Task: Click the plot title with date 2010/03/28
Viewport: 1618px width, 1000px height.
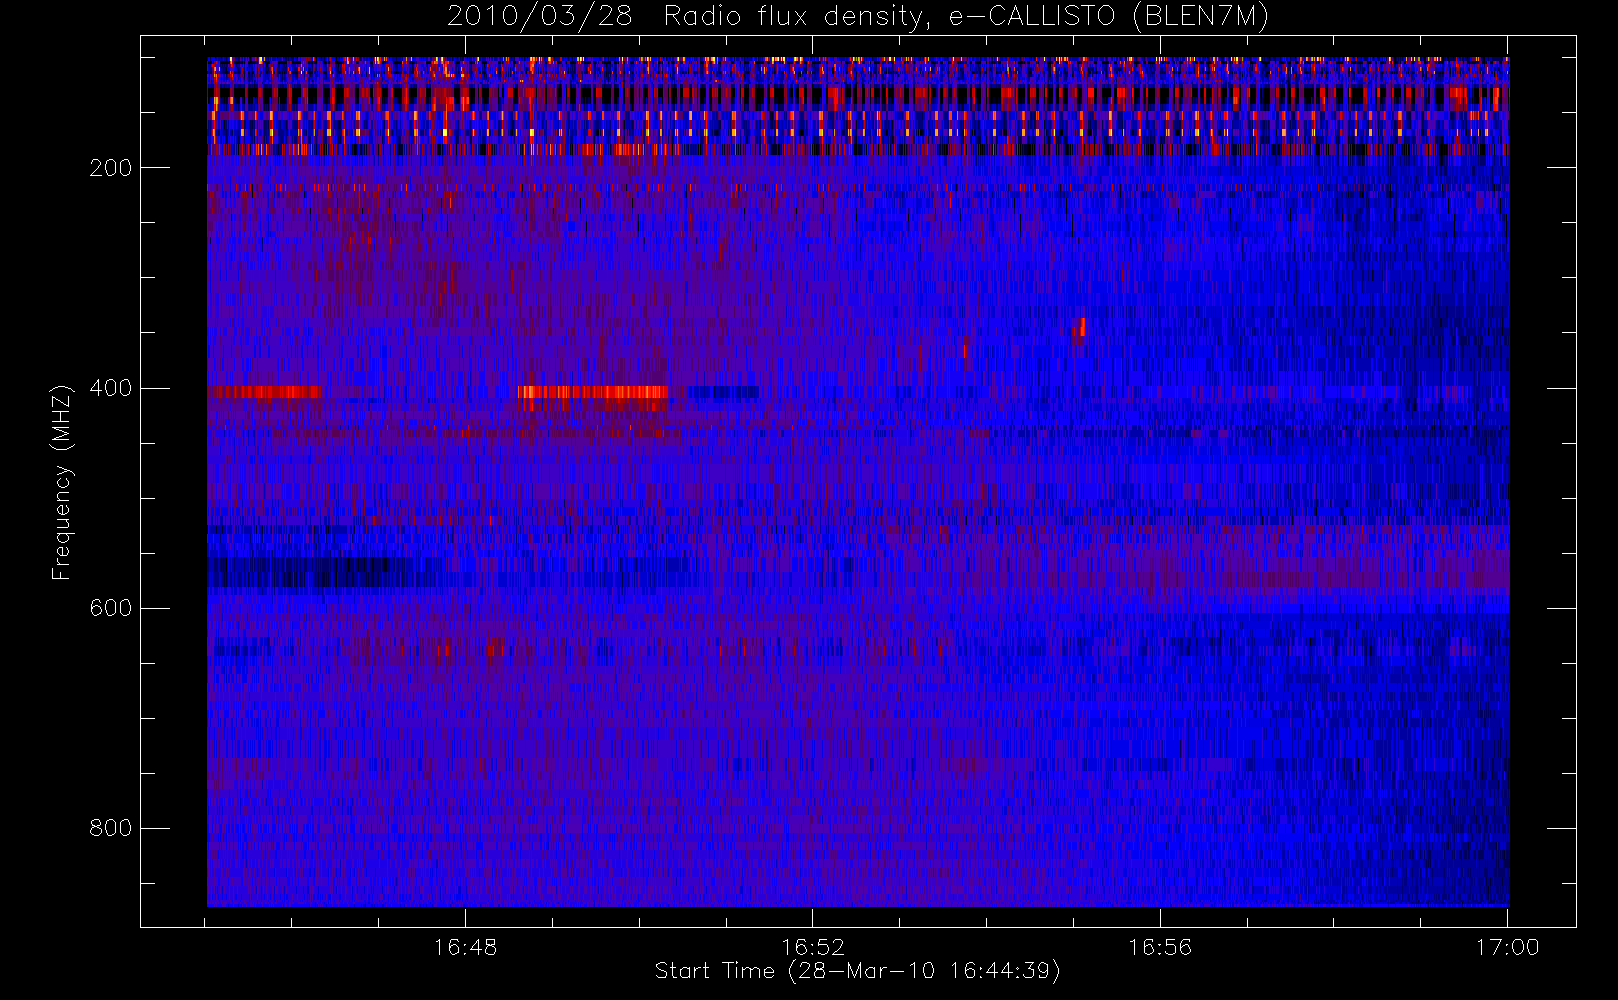Action: (x=858, y=17)
